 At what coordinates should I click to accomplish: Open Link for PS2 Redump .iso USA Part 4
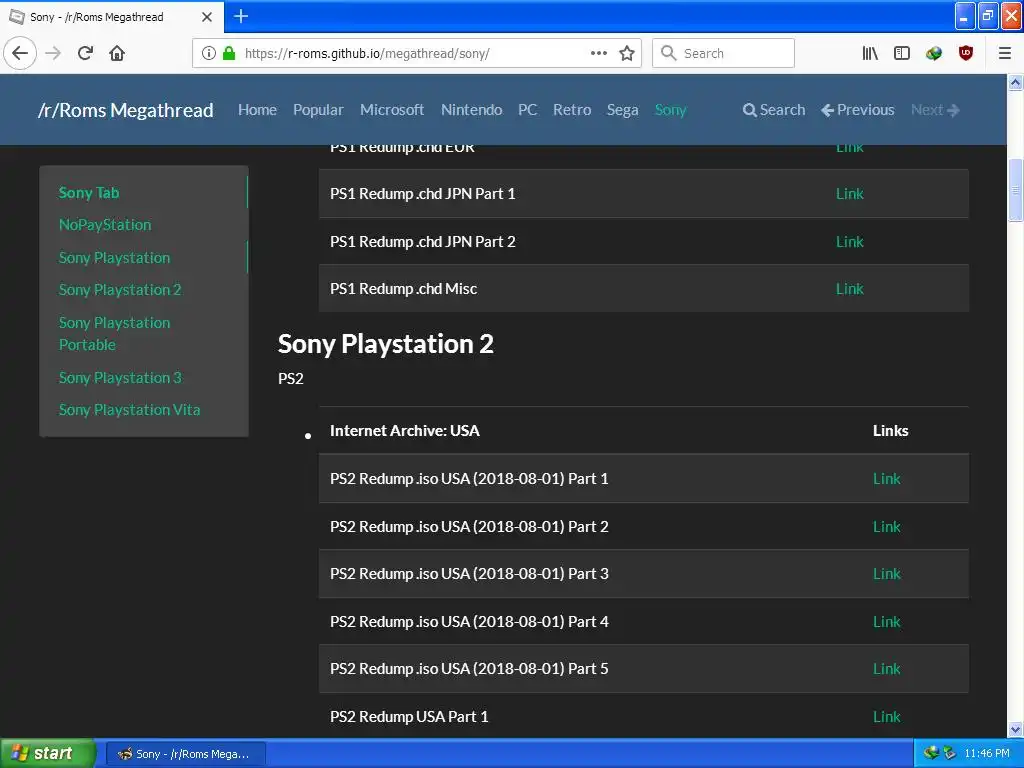(887, 622)
